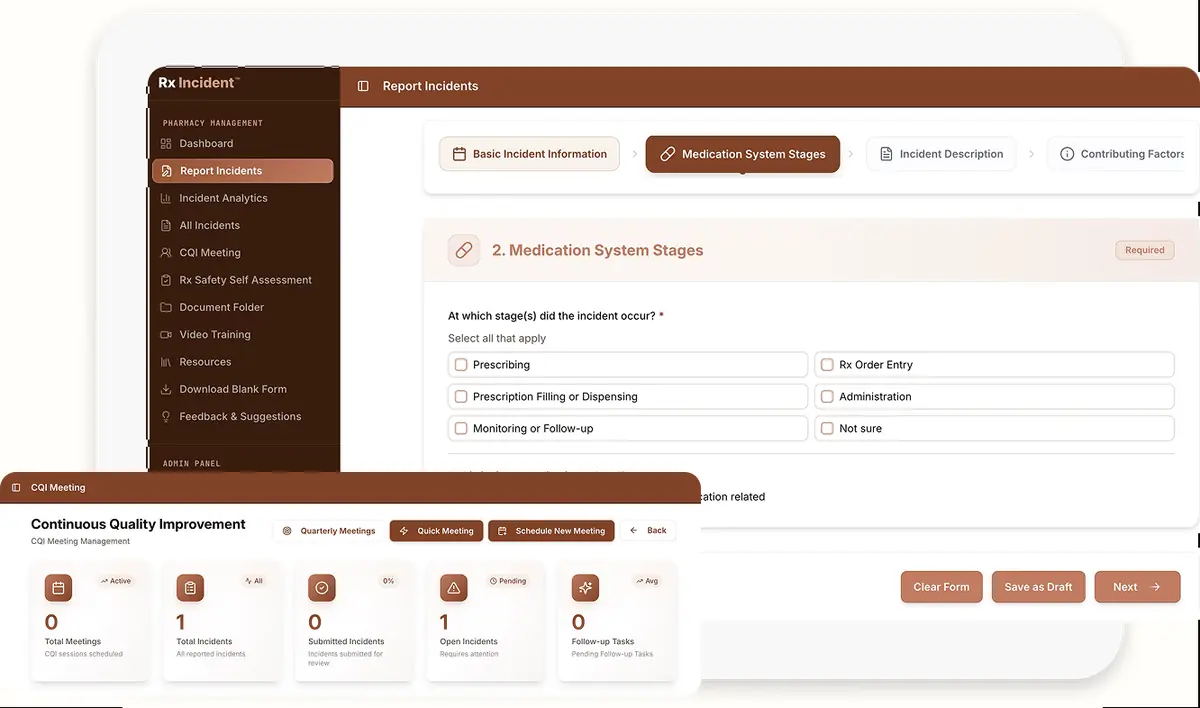Click the document icon in Incident Description step
The height and width of the screenshot is (708, 1200).
tap(886, 154)
